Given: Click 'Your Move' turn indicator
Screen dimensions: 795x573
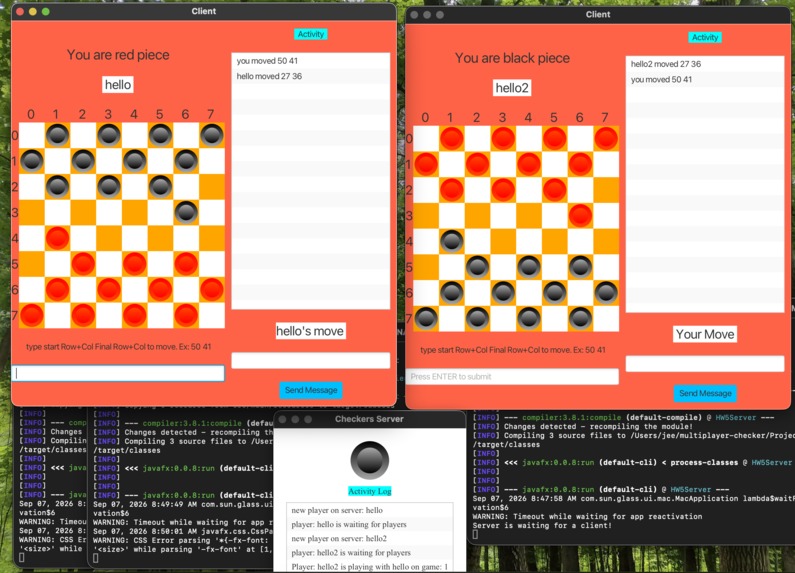Looking at the screenshot, I should pyautogui.click(x=705, y=334).
